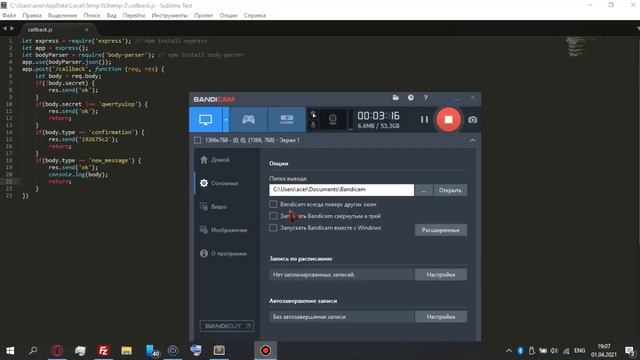Enable launch Bandicam with Windows checkbox
This screenshot has height=360, width=640.
pos(273,228)
